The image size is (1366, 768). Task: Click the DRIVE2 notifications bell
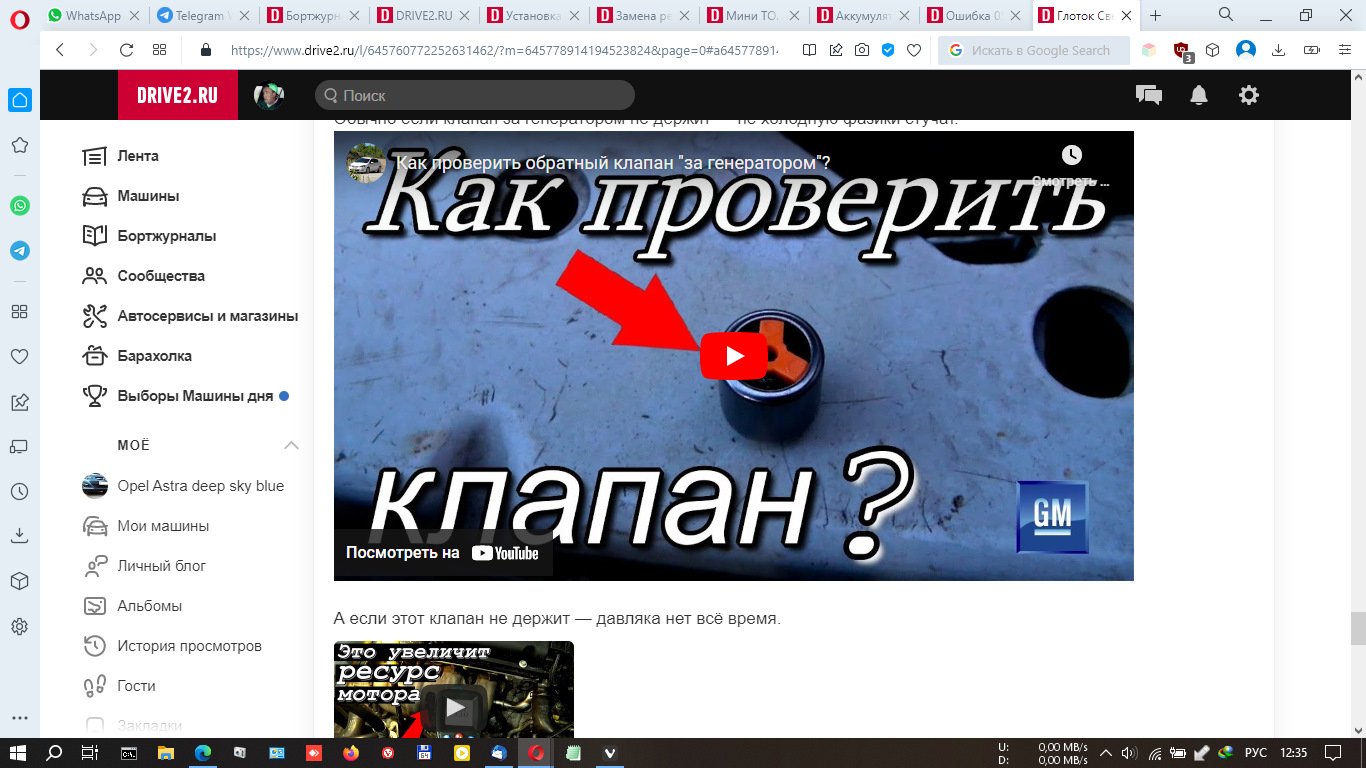click(1198, 95)
